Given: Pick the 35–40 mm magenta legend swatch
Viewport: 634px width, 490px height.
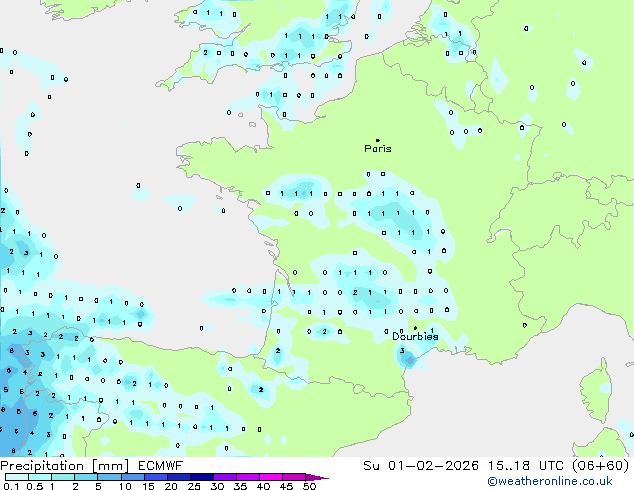Looking at the screenshot, I should pyautogui.click(x=247, y=477).
